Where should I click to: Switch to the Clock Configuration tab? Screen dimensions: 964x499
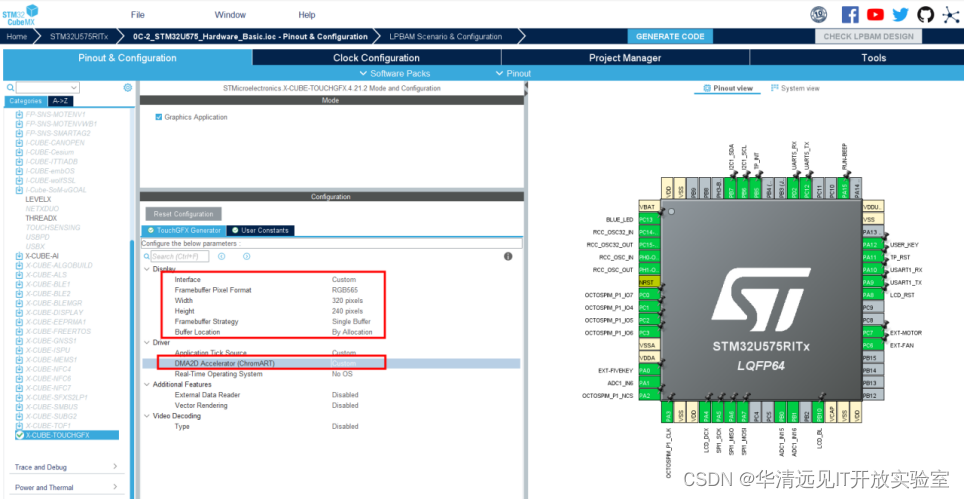click(x=376, y=58)
